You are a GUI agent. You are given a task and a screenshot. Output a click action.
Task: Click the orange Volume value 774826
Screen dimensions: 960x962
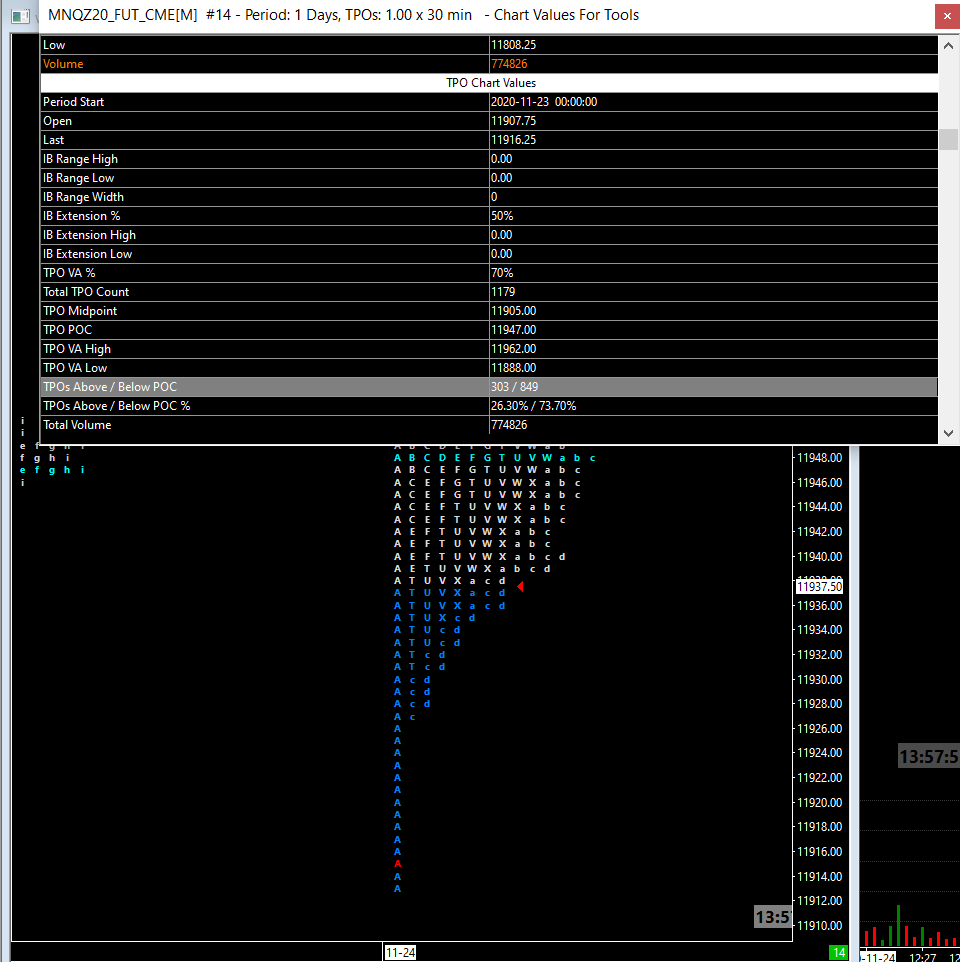tap(509, 64)
